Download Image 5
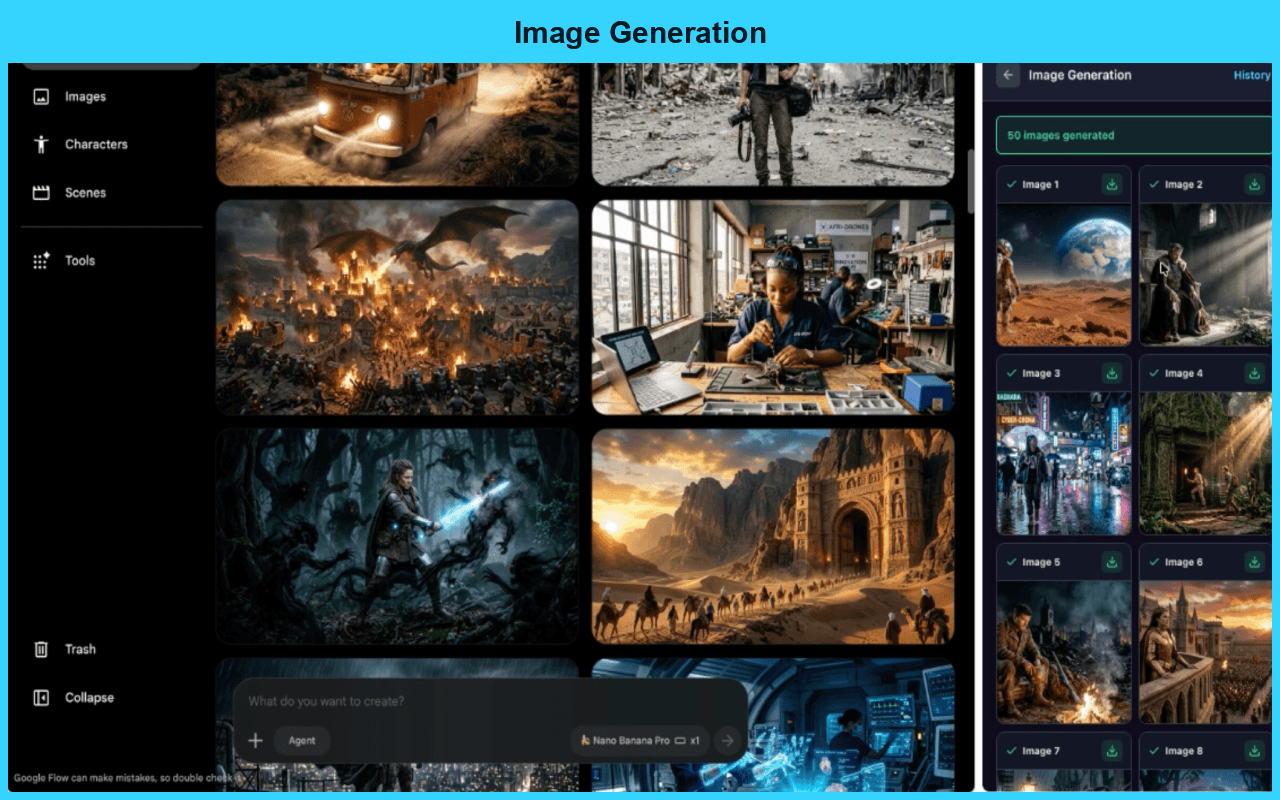Screen dimensions: 1280x800 coord(1111,563)
